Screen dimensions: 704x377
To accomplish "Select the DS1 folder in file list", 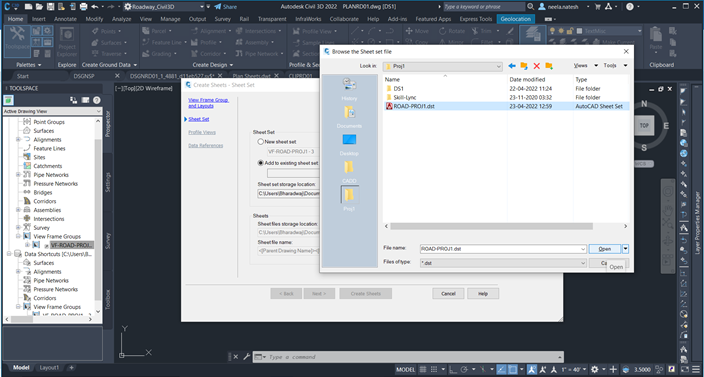I will tap(399, 89).
